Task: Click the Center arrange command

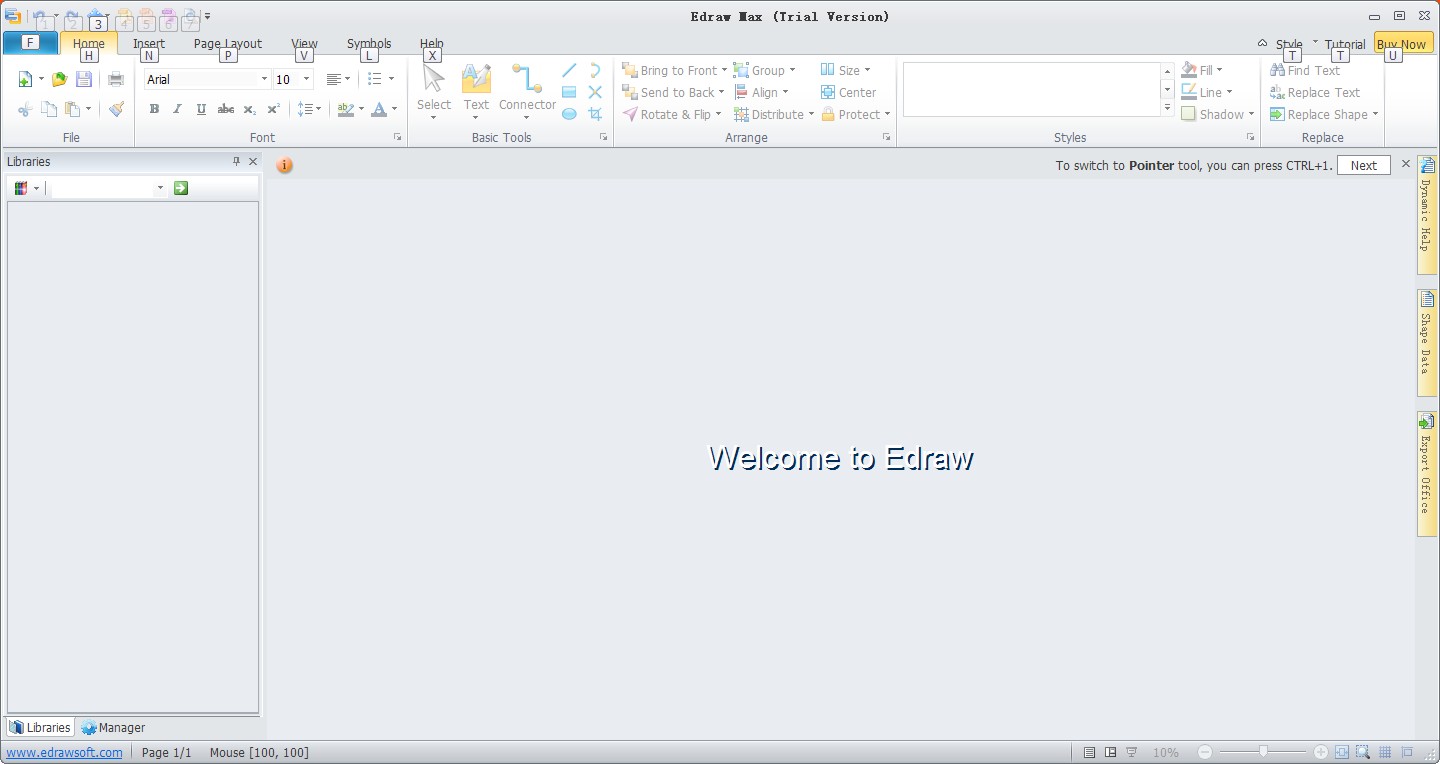Action: click(848, 92)
